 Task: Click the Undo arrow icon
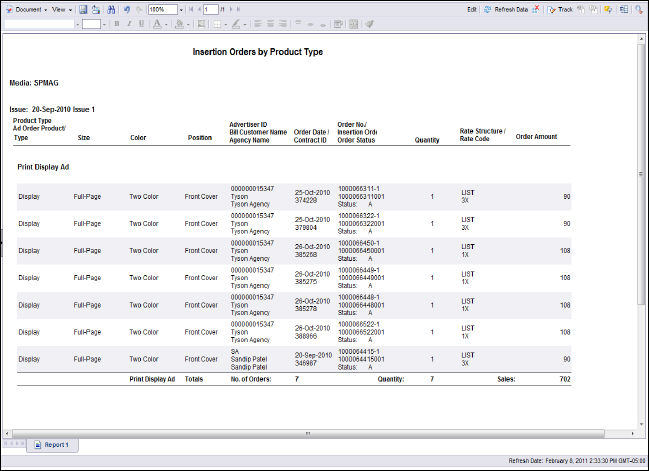click(127, 8)
